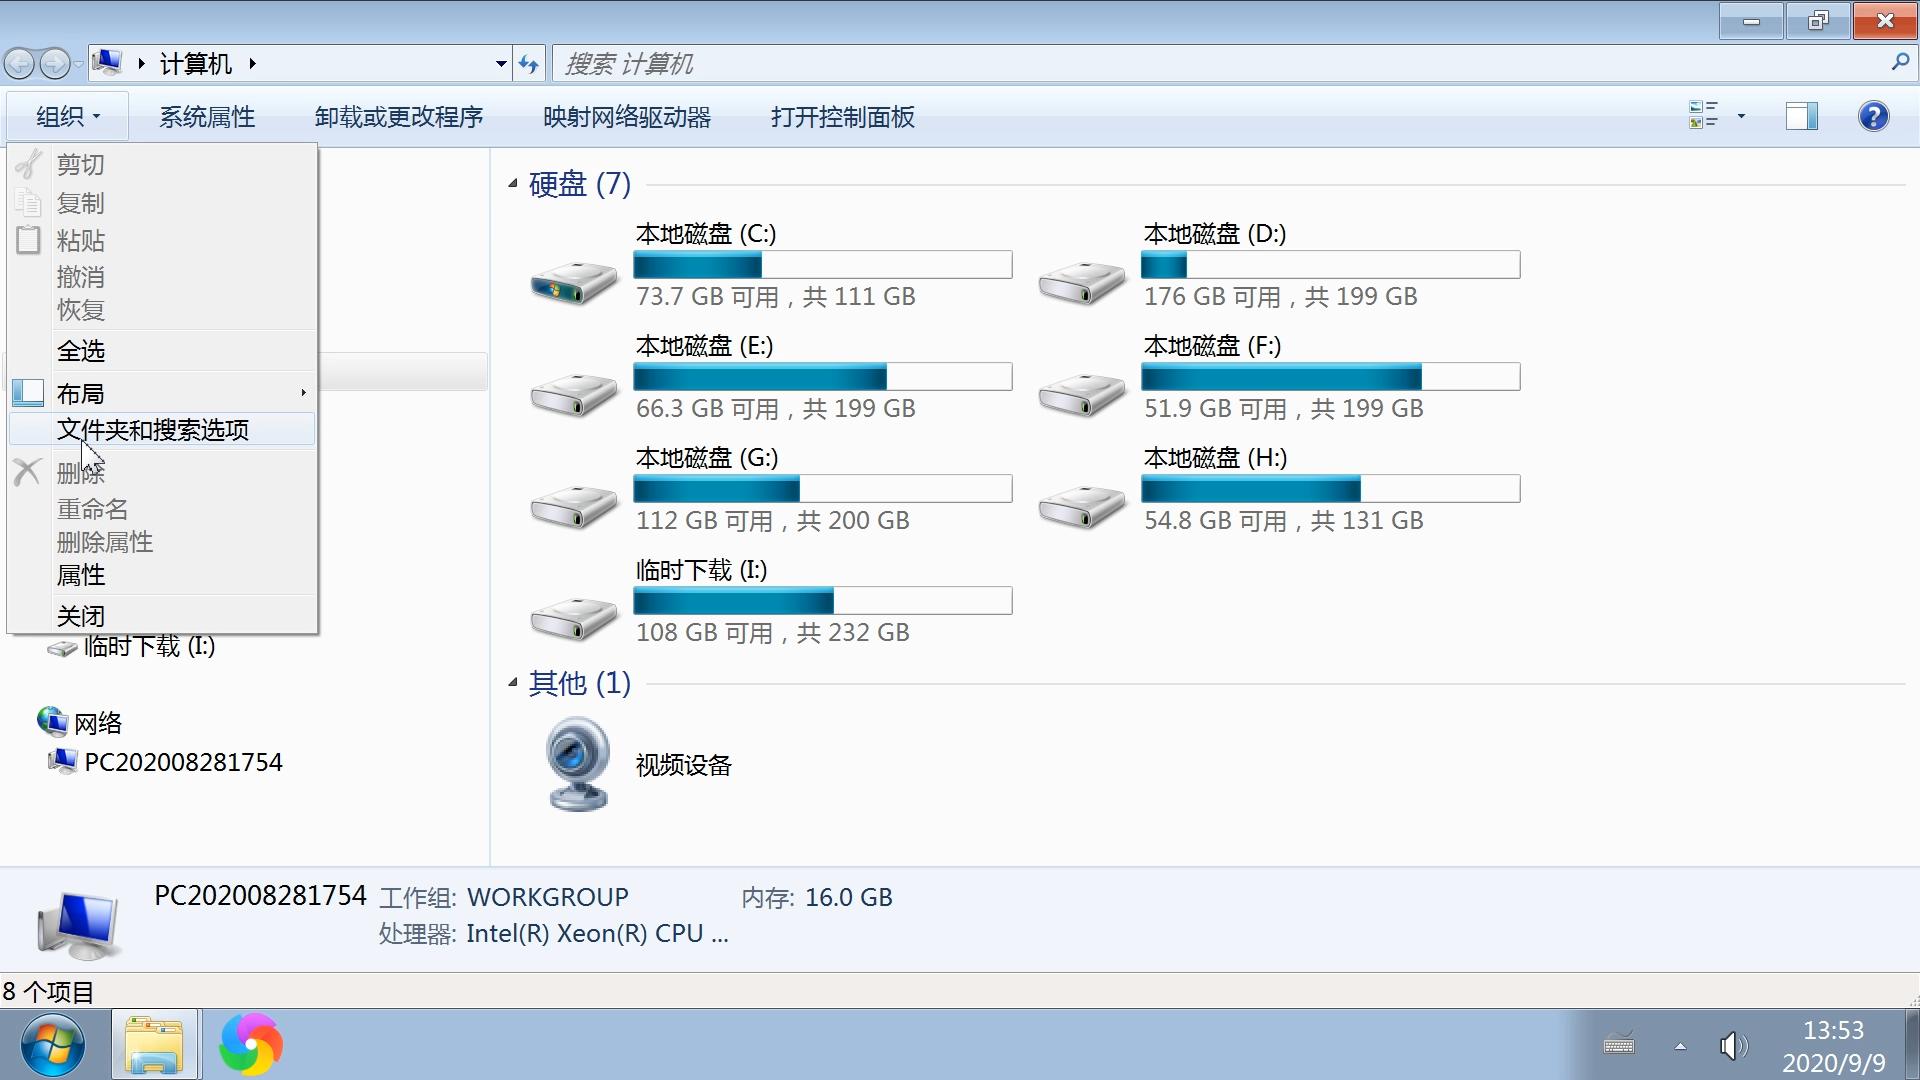
Task: Click the show desktop strip beside clock
Action: [x=1912, y=1045]
